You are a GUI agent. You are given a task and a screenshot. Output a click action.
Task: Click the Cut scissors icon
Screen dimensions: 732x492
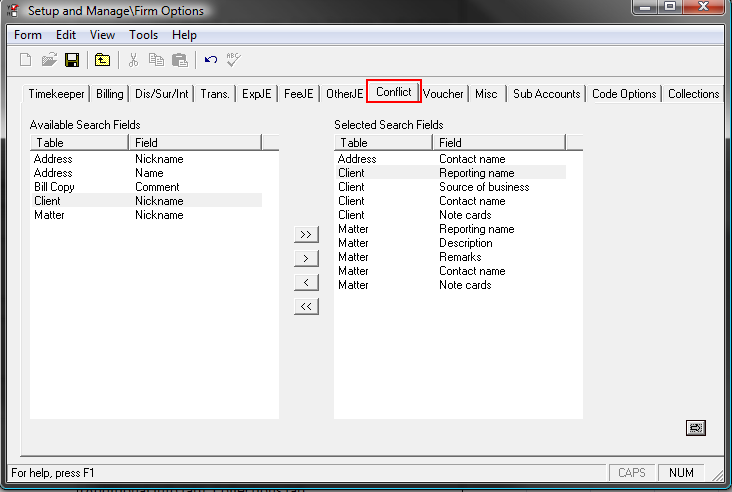(133, 60)
